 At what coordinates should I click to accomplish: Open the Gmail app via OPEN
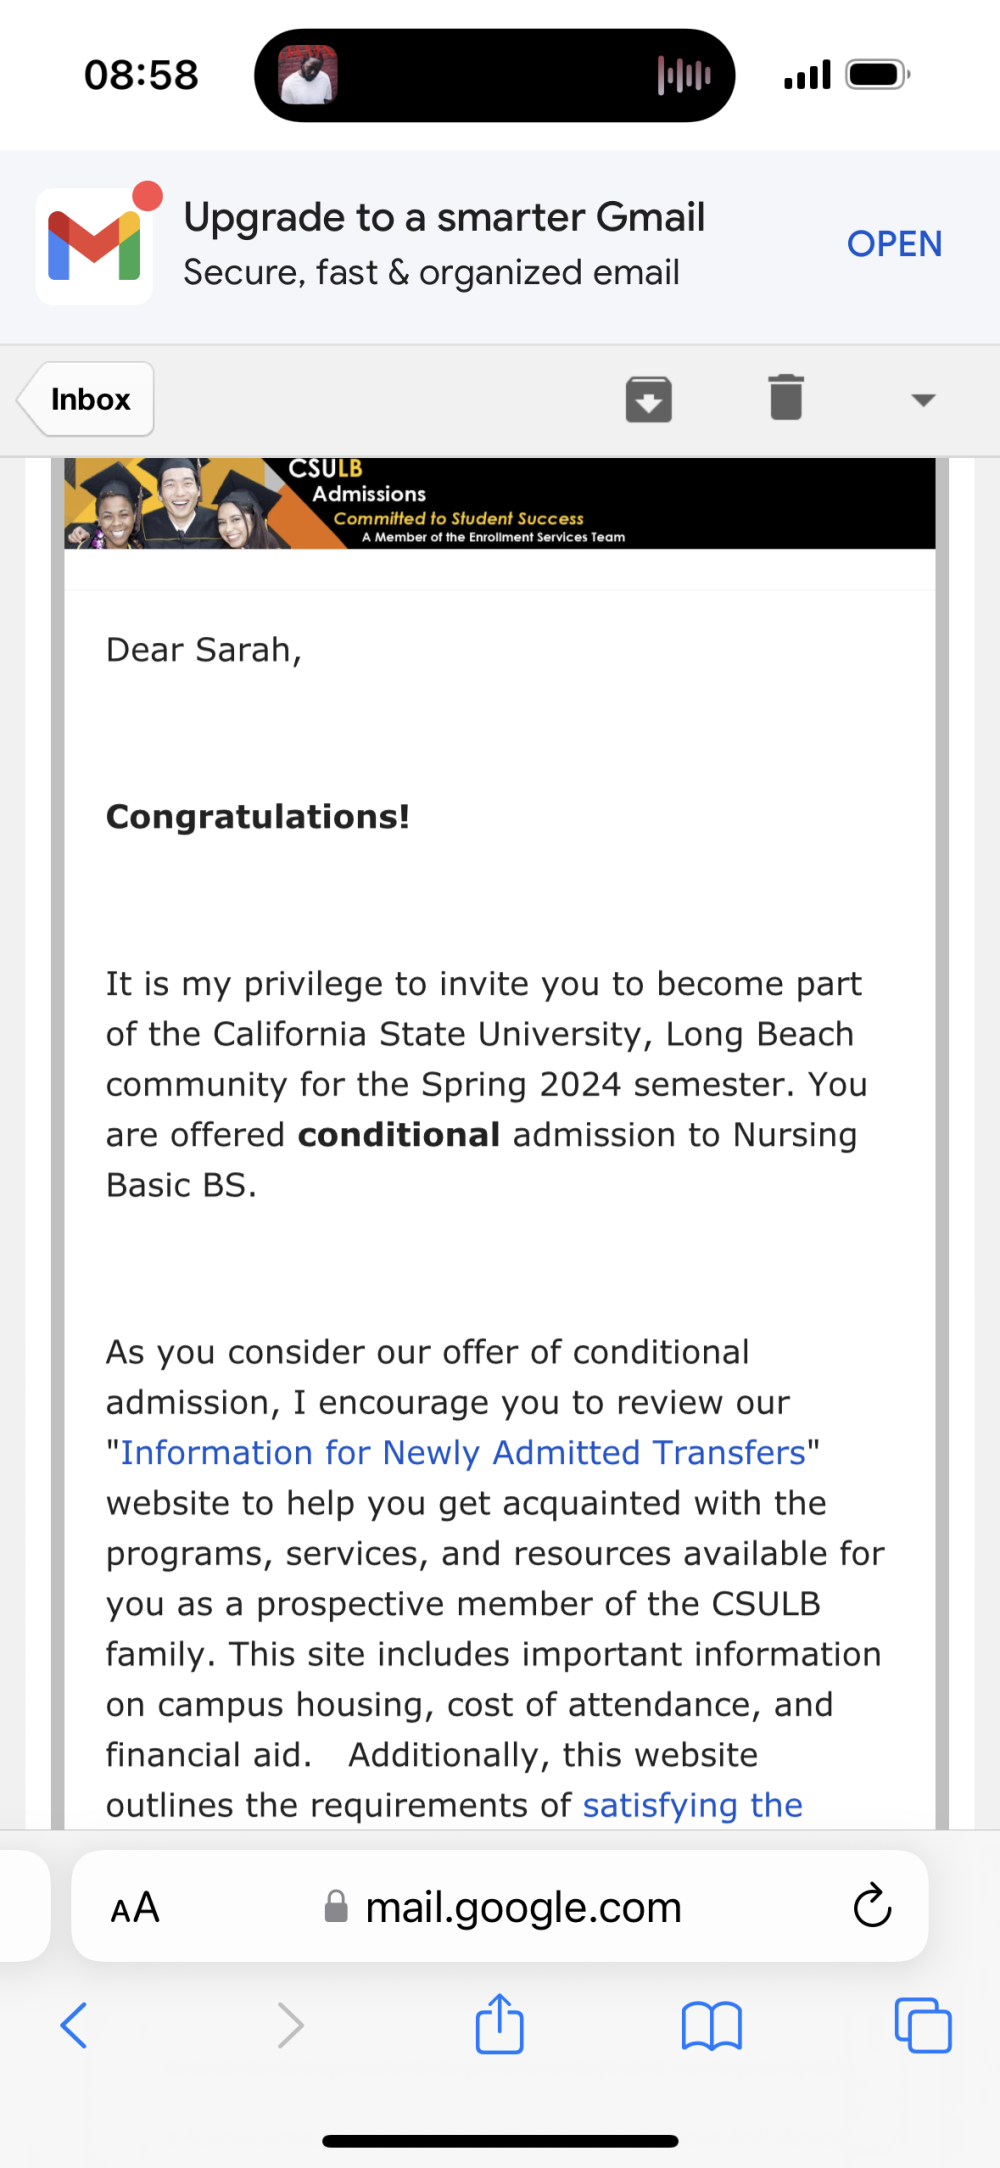pos(894,244)
